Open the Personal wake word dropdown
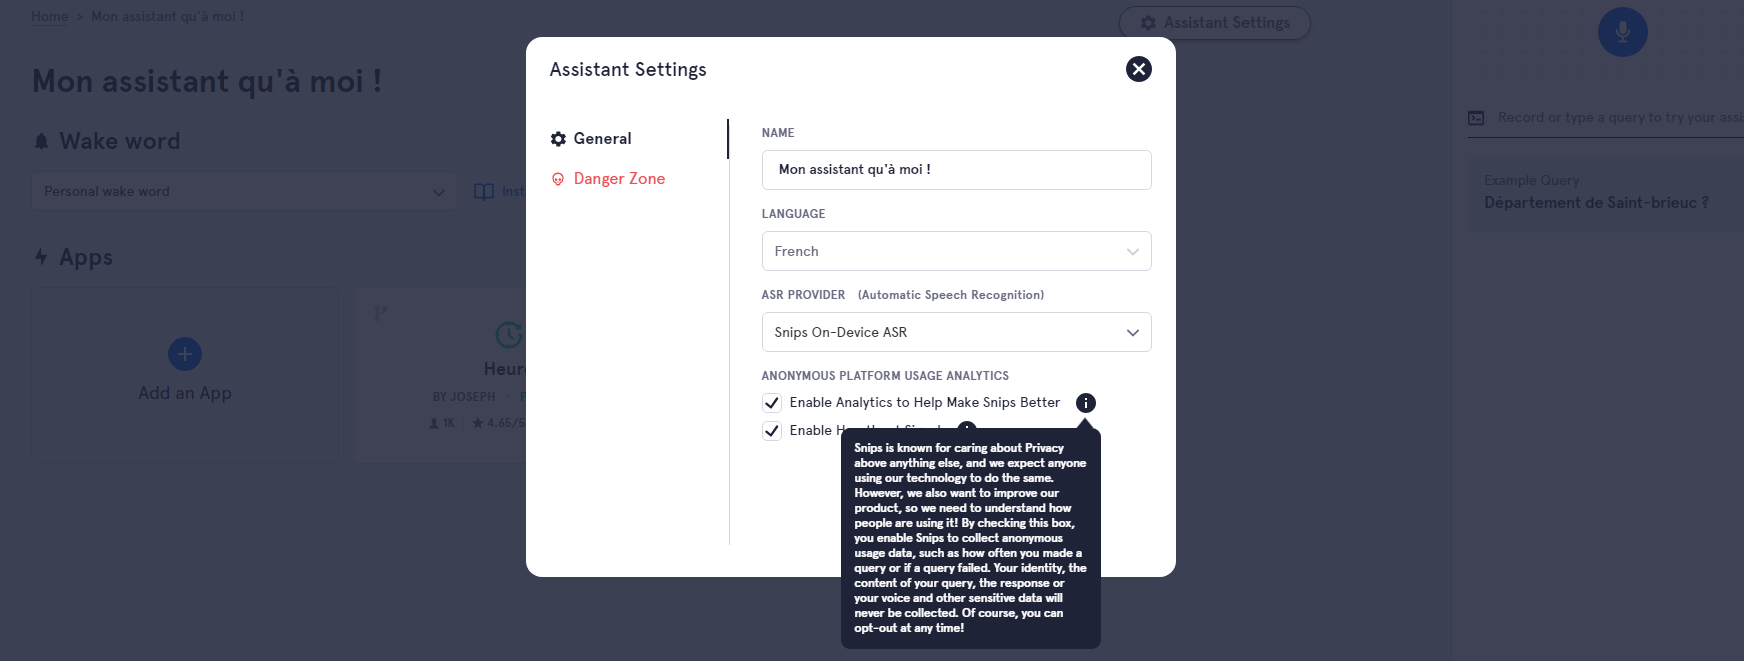 tap(244, 191)
